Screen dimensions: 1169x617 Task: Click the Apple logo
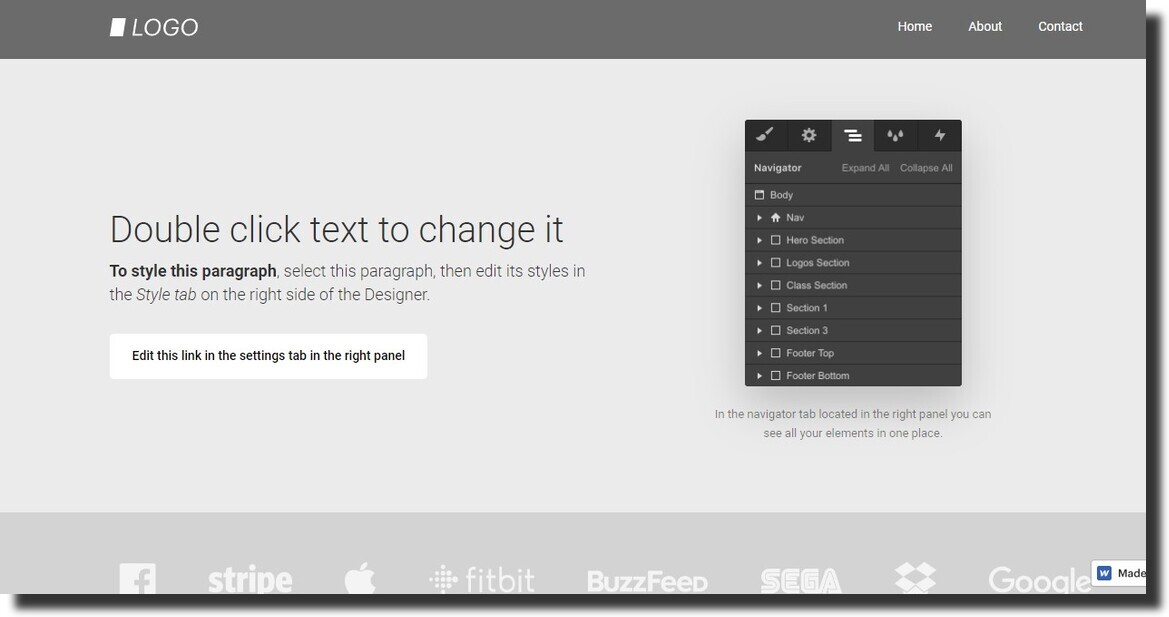tap(360, 578)
